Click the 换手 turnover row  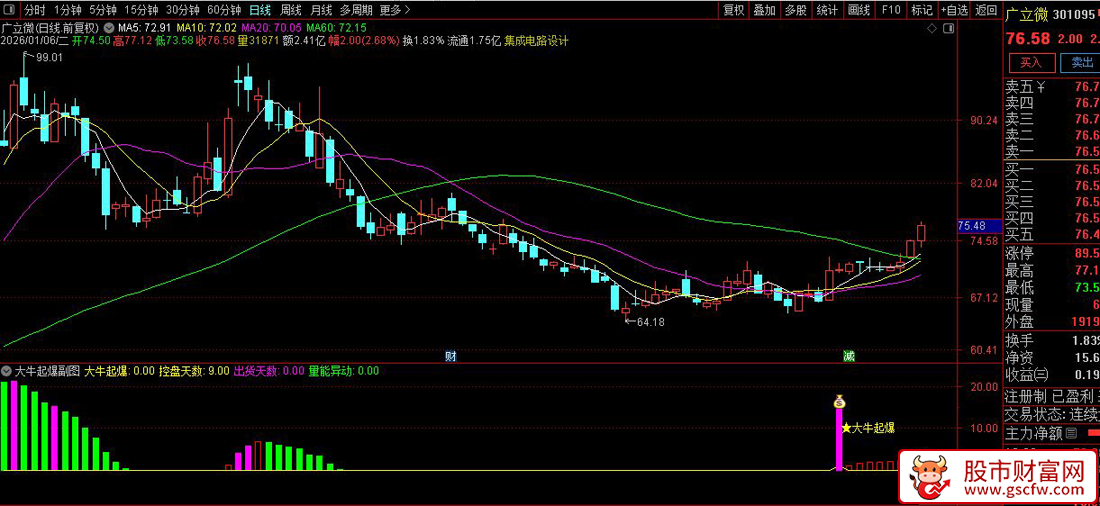click(1052, 340)
